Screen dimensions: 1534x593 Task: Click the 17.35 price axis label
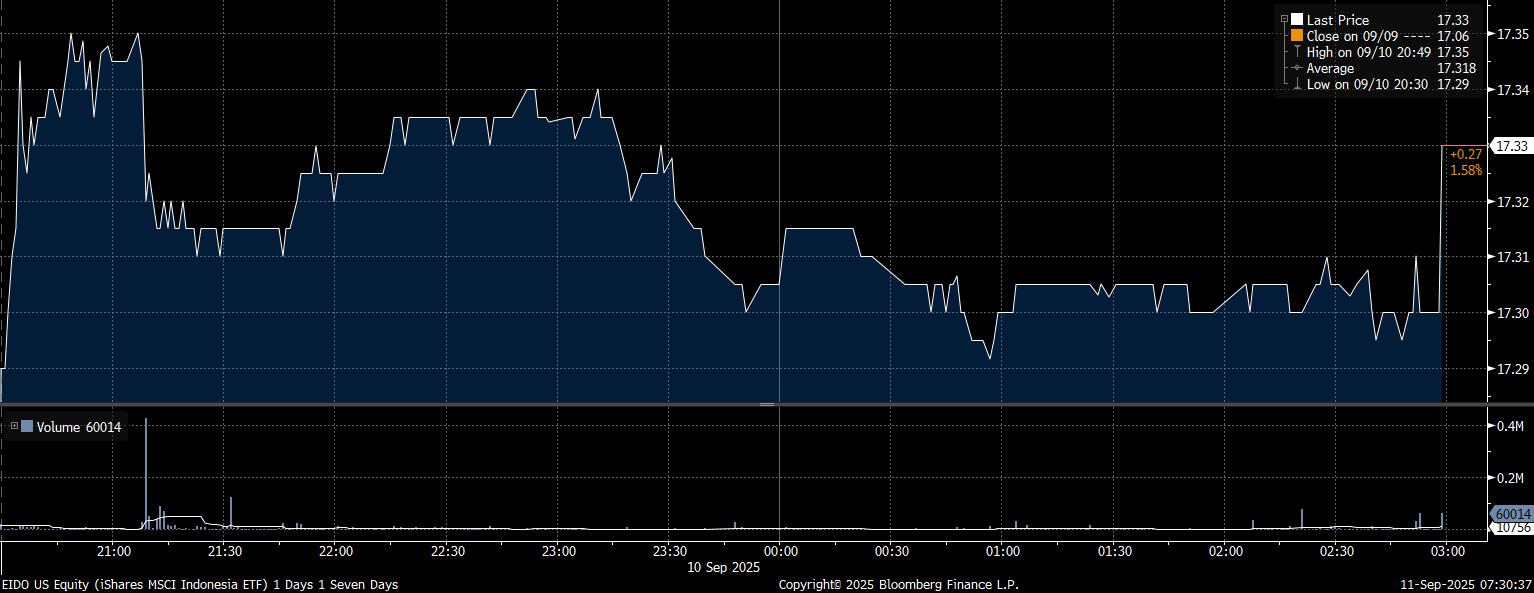coord(1509,34)
